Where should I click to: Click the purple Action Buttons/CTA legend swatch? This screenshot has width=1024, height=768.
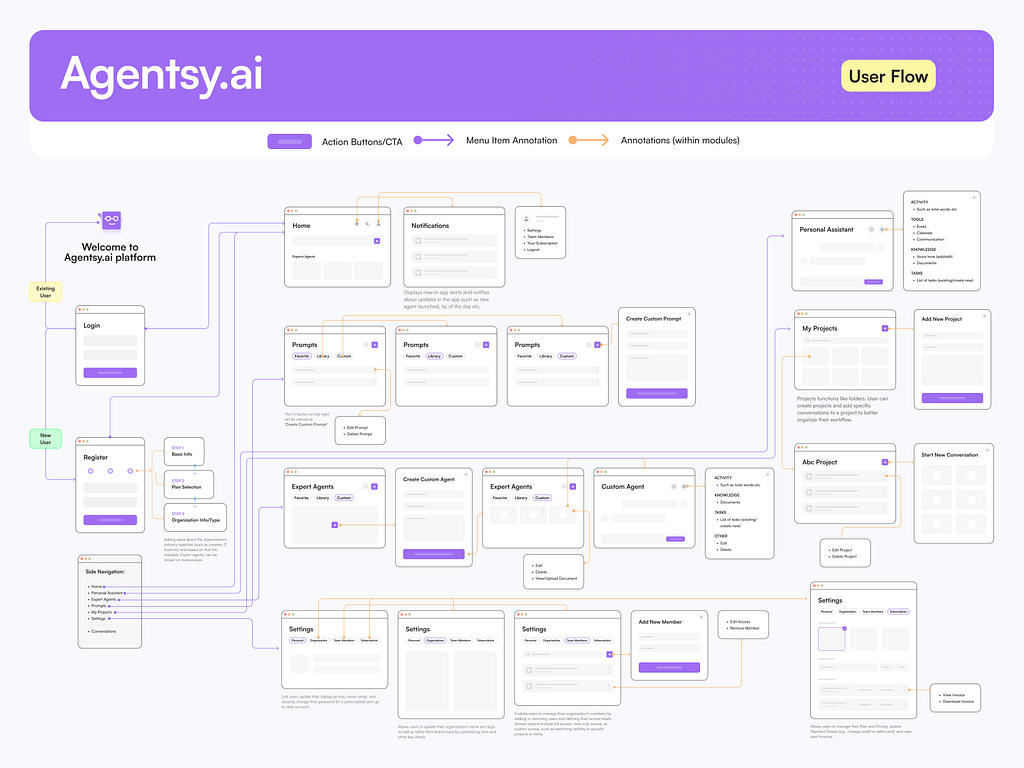[289, 141]
